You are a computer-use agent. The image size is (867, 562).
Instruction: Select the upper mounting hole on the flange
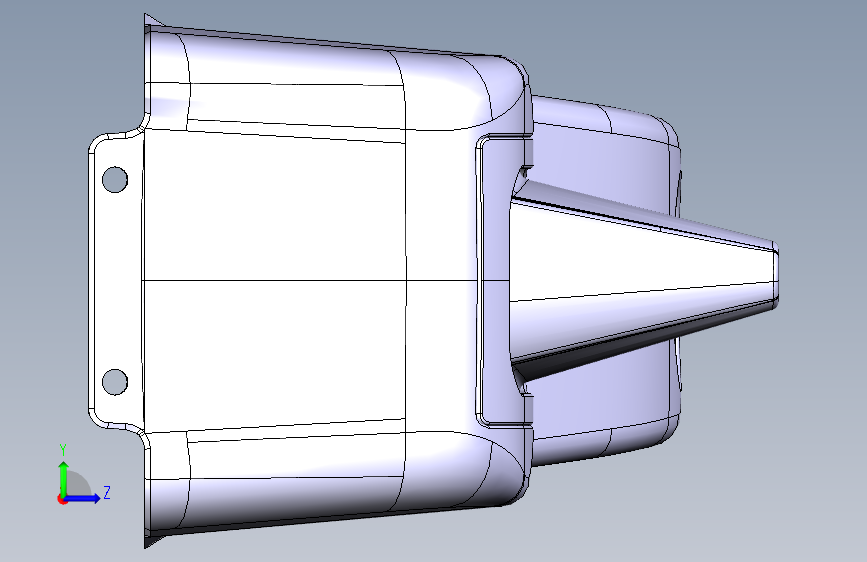115,179
